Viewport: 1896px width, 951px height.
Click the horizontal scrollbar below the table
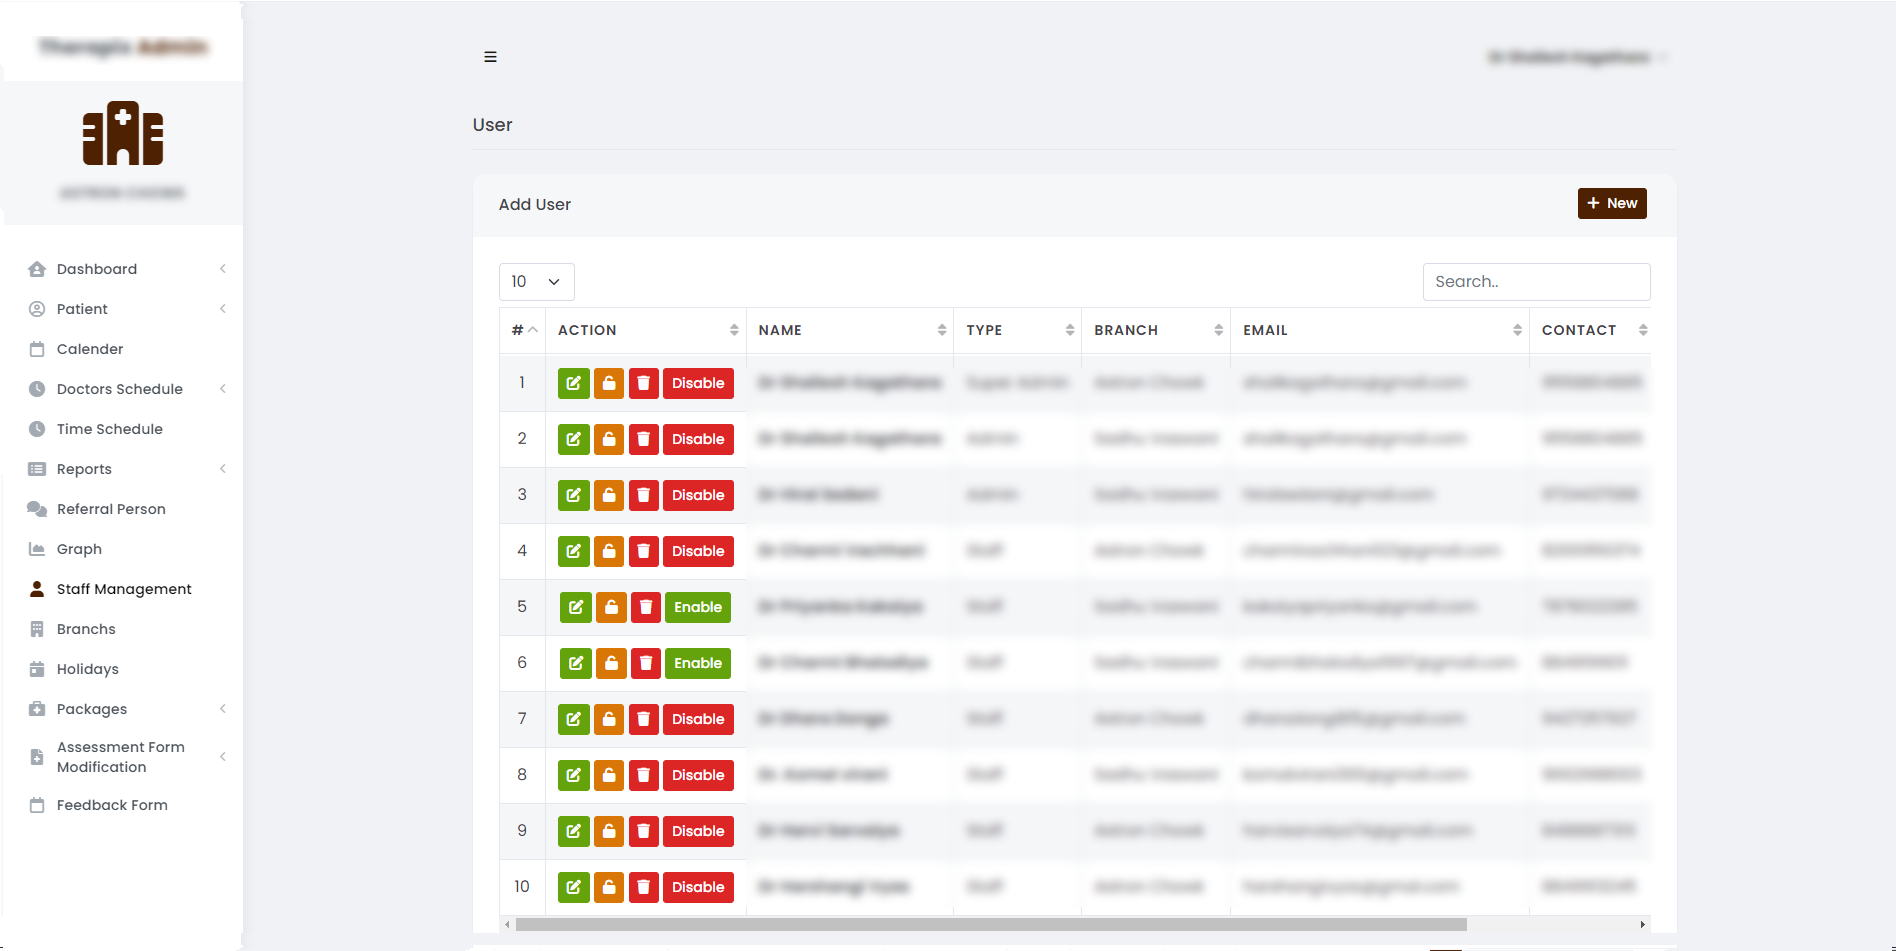coord(990,925)
